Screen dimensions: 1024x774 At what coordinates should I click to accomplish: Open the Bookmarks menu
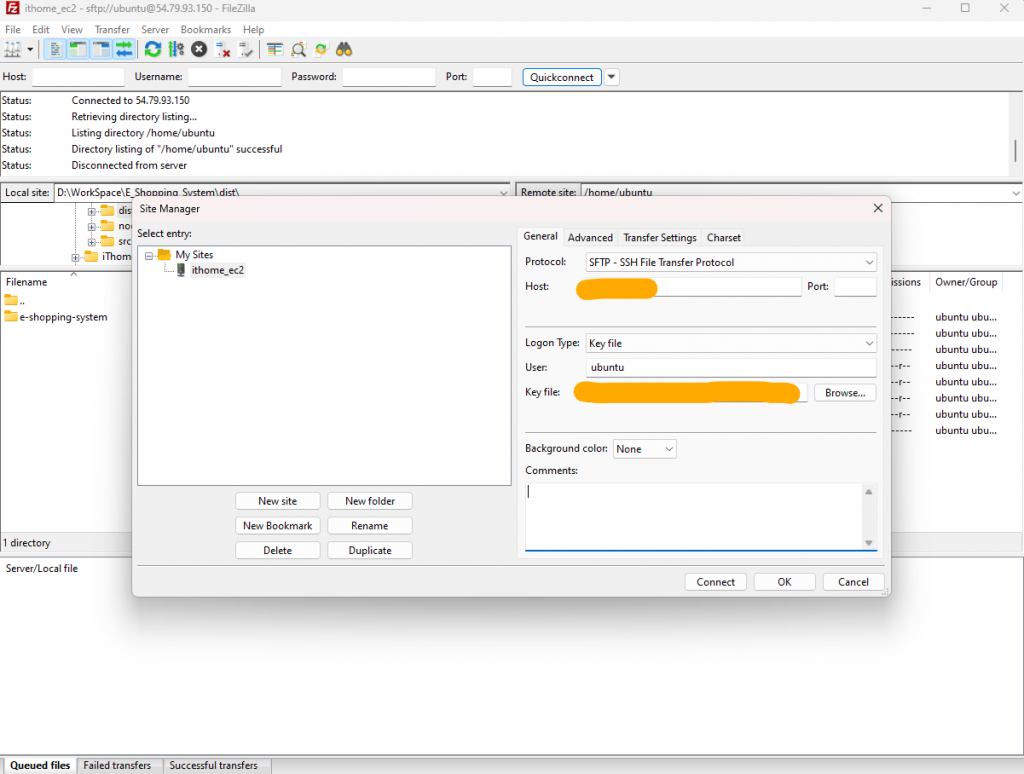[206, 29]
